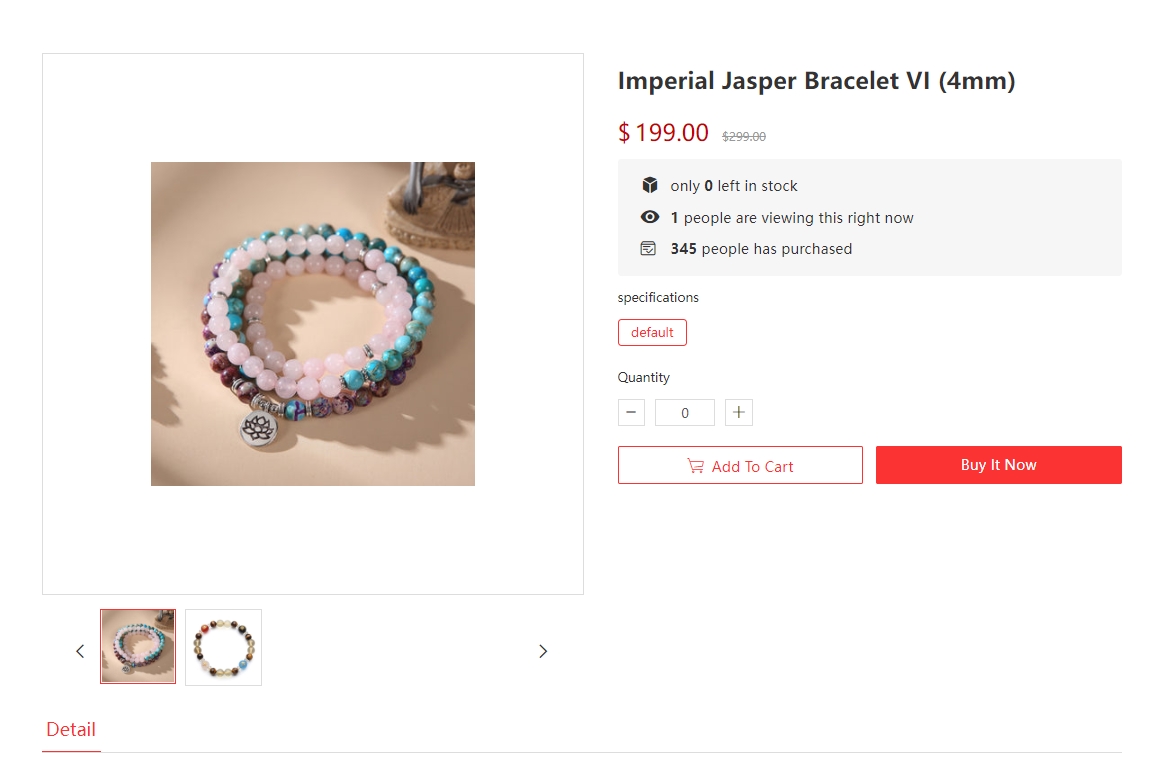The image size is (1163, 769).
Task: Select the pink beaded bracelet thumbnail
Action: [x=138, y=647]
